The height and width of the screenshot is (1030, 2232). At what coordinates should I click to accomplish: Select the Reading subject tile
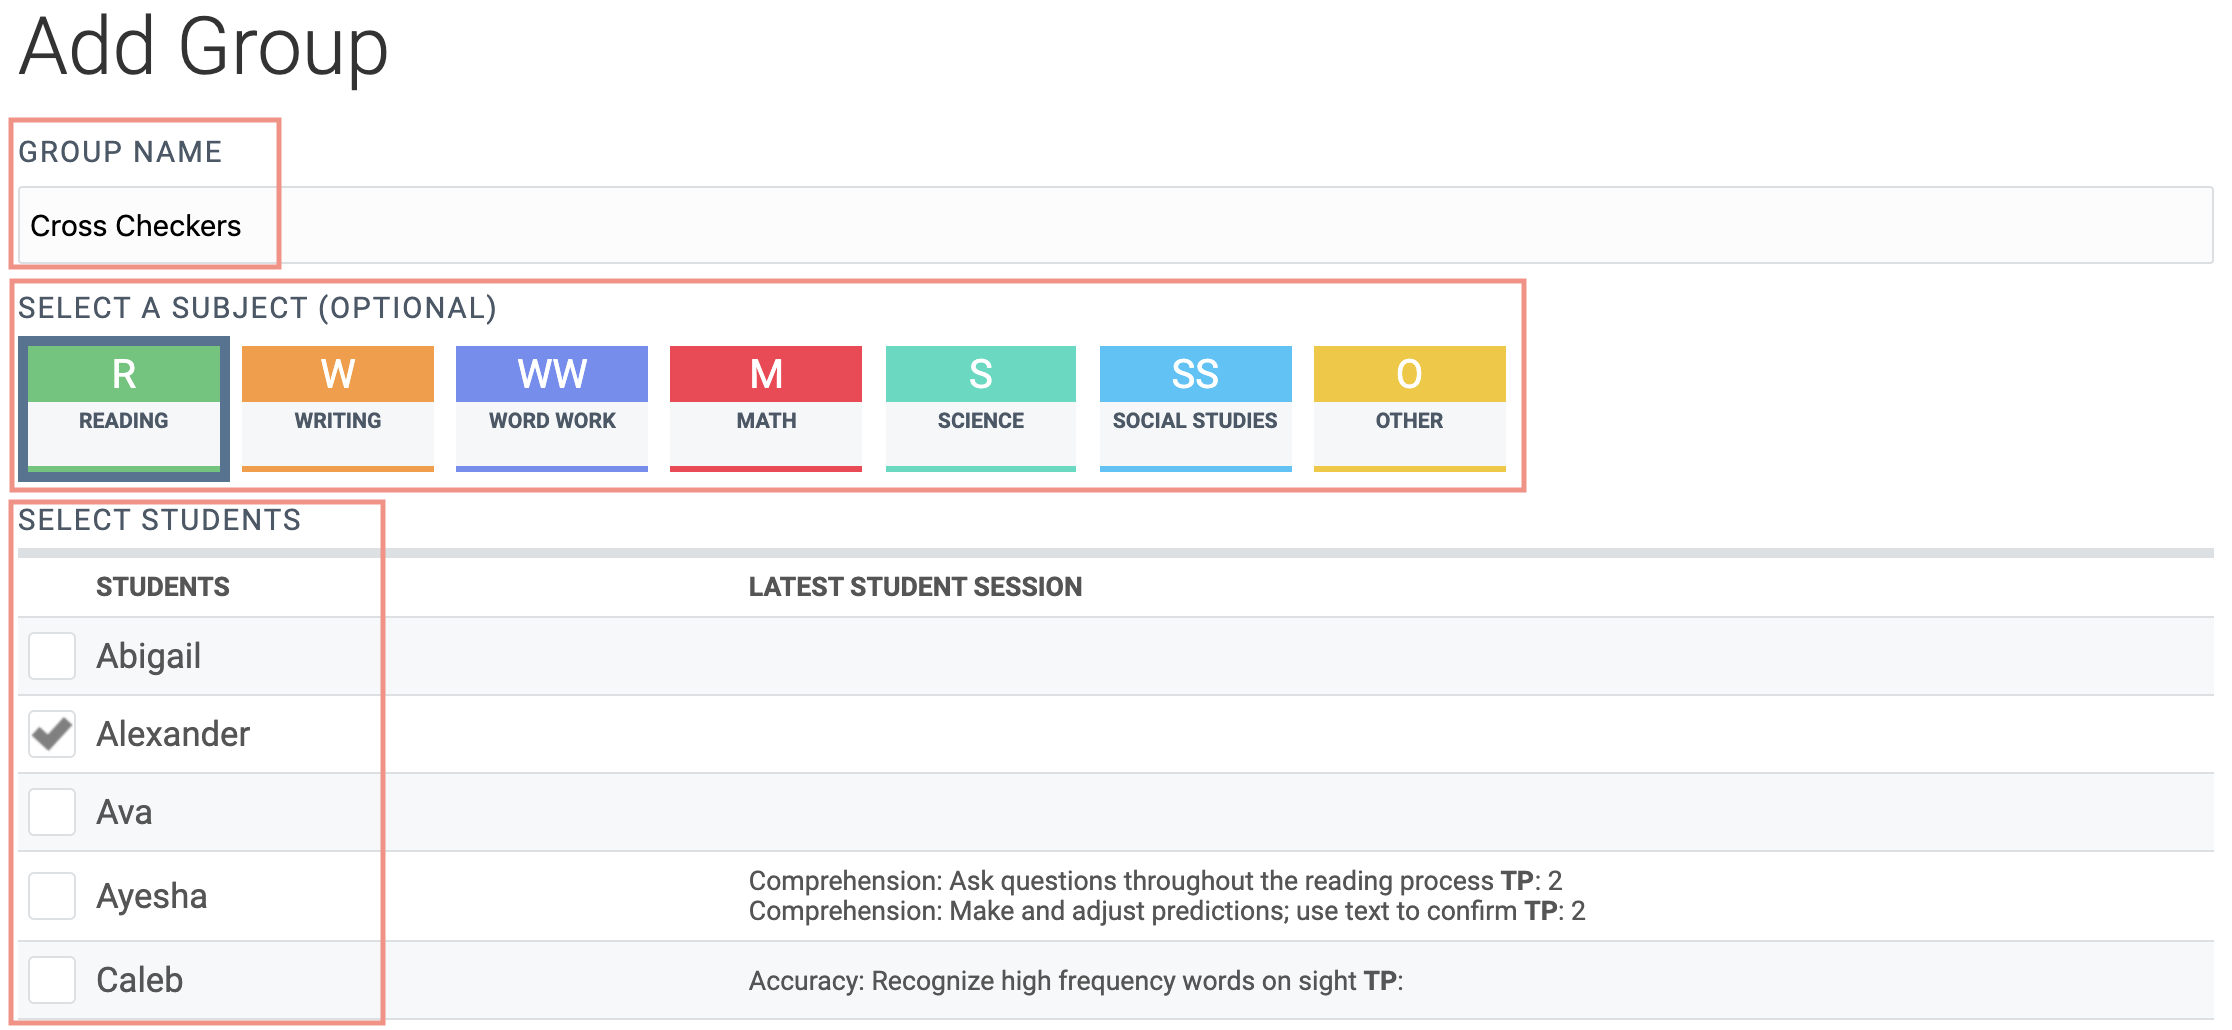tap(123, 406)
